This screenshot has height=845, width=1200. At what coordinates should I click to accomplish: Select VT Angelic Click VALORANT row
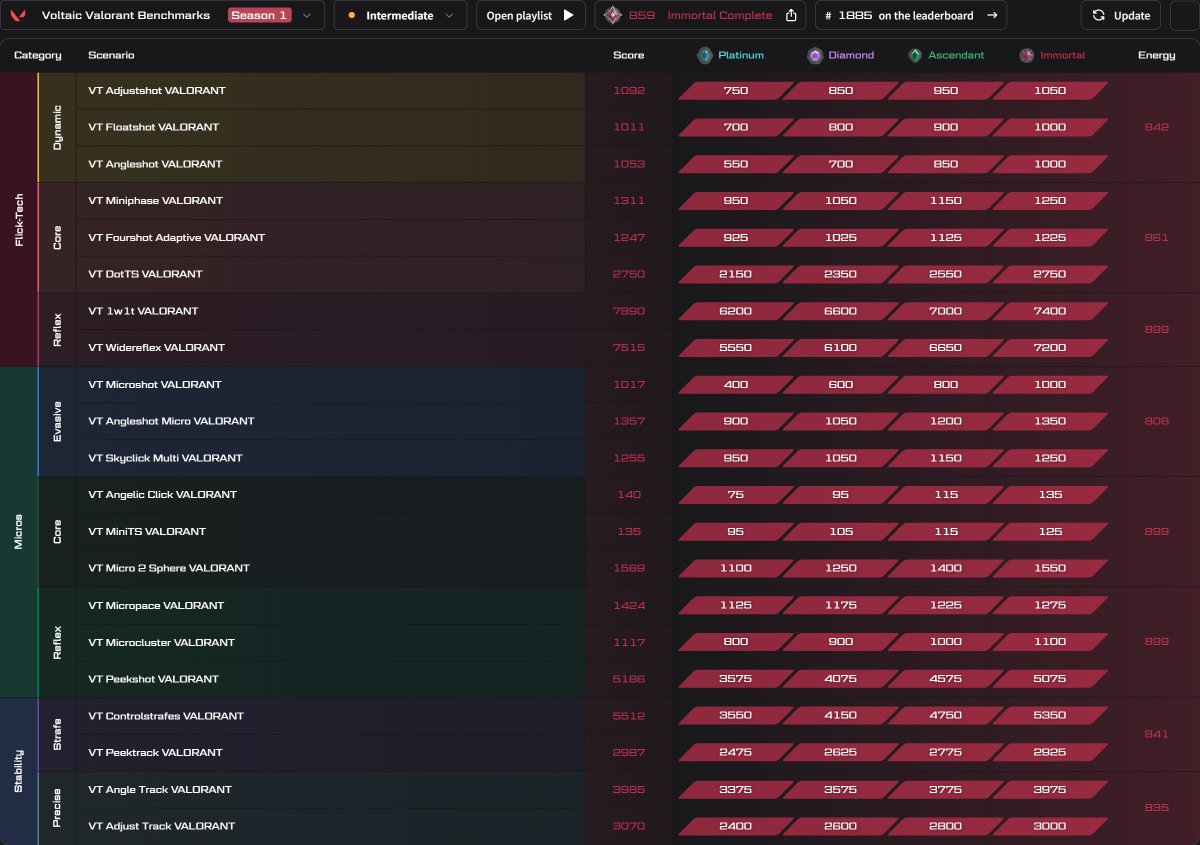[331, 494]
